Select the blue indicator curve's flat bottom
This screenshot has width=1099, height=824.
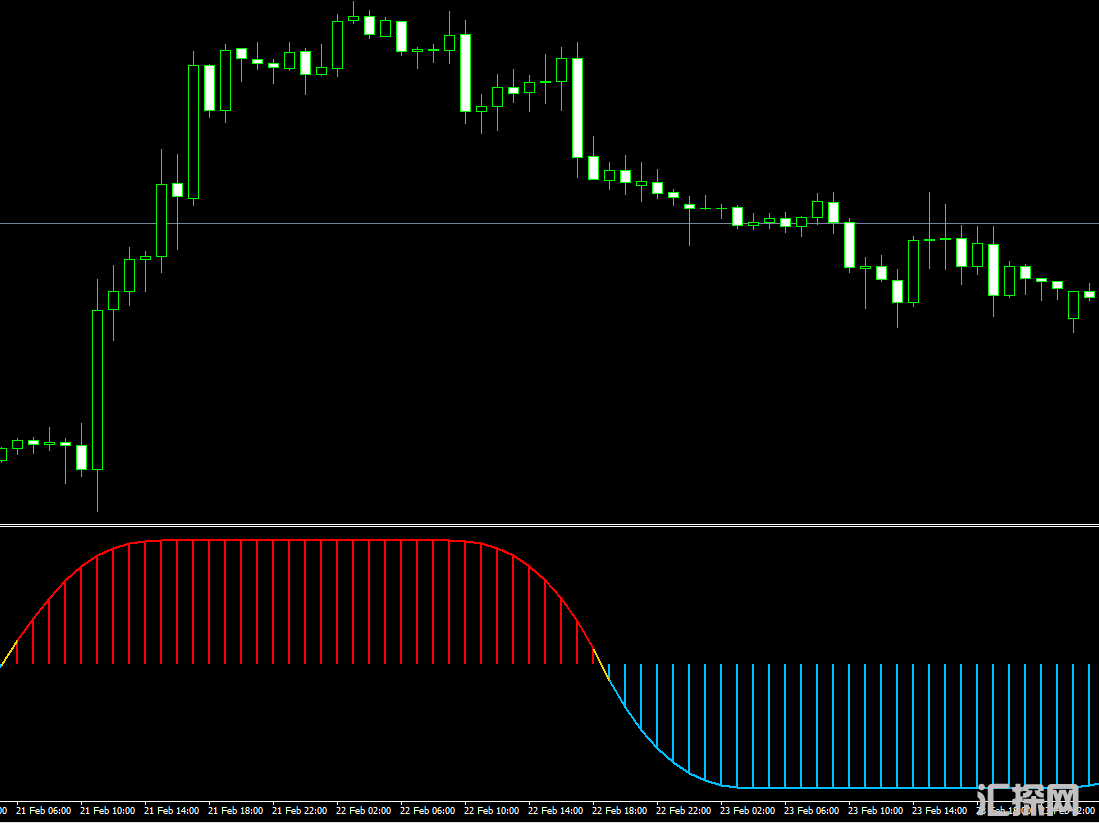850,788
